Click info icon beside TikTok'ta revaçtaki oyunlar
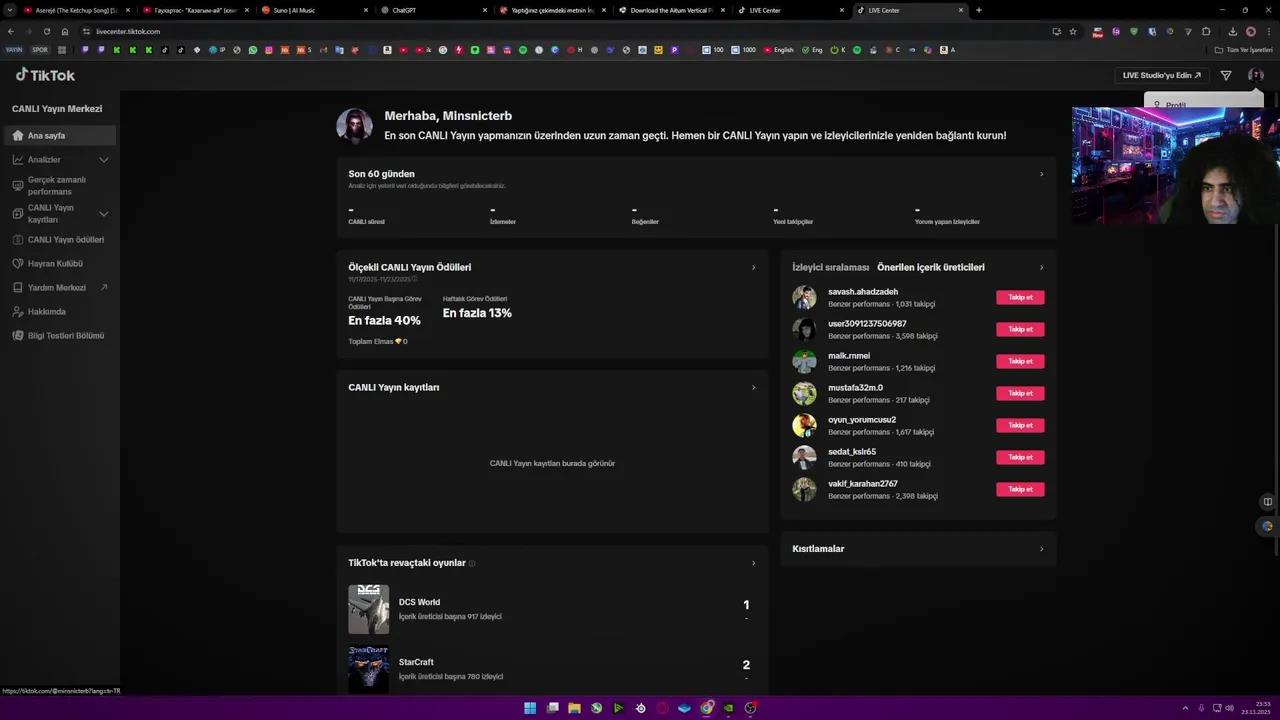The image size is (1280, 720). tap(472, 563)
